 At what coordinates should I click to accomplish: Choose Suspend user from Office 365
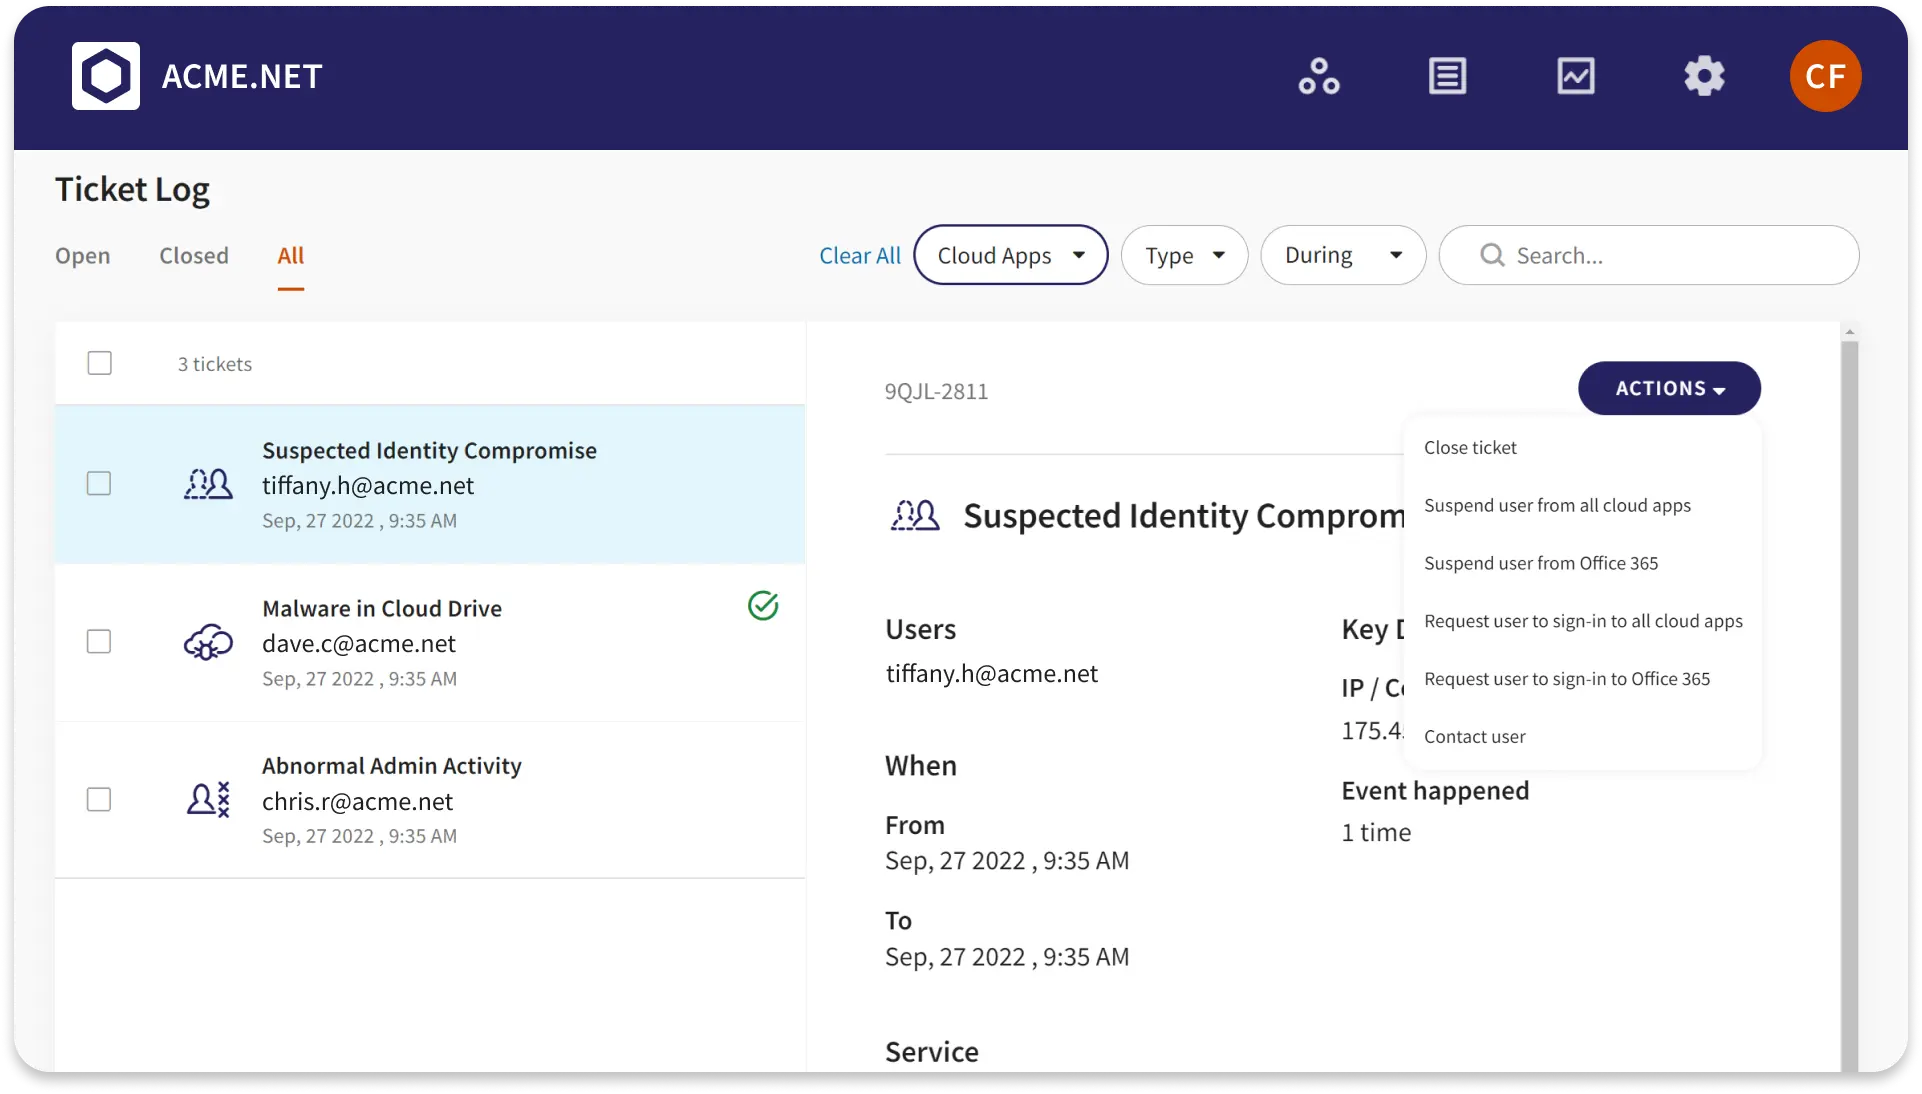(x=1541, y=563)
